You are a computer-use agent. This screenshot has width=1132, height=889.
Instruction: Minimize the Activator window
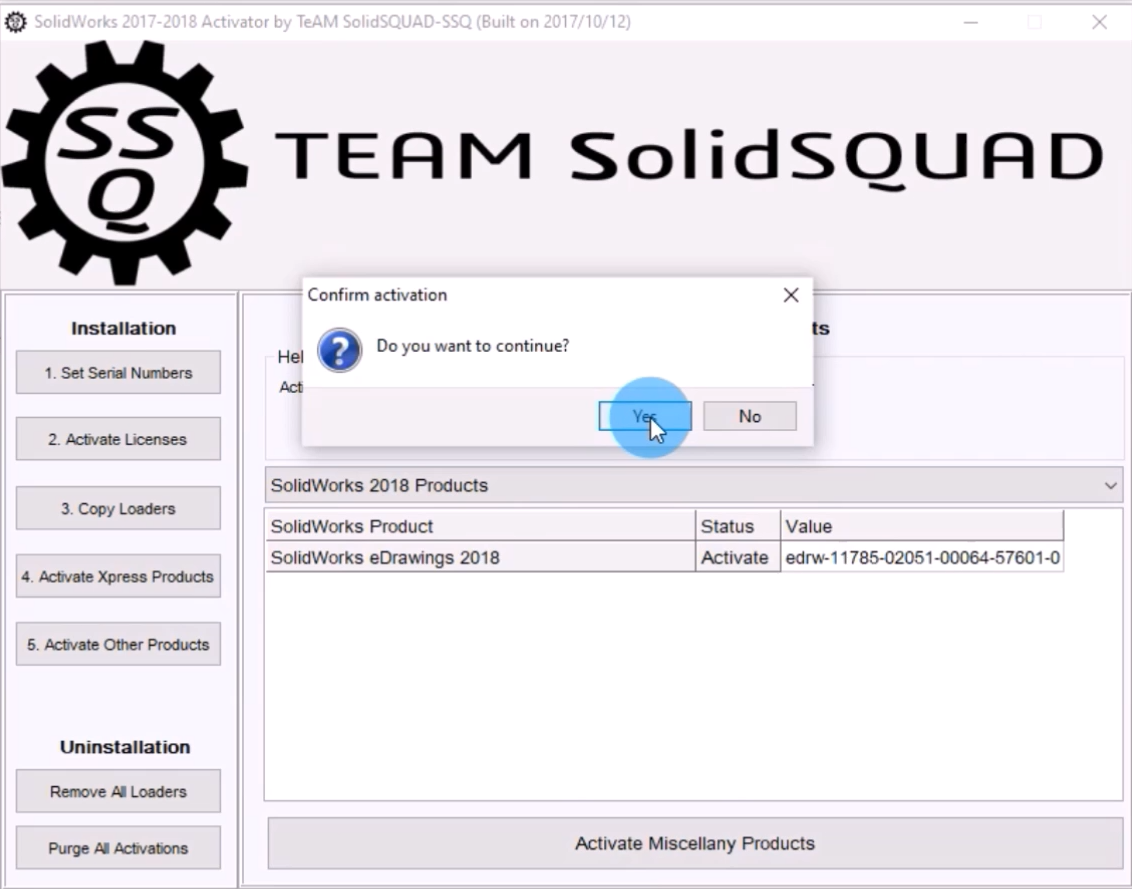point(970,22)
